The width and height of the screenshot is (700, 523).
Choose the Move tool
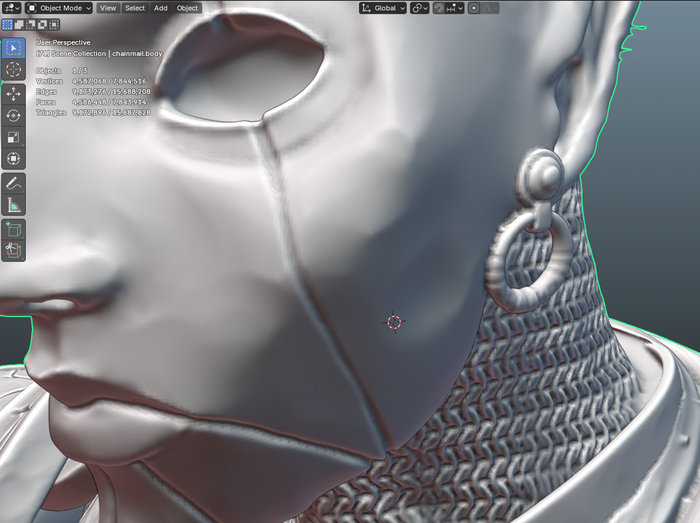[14, 93]
